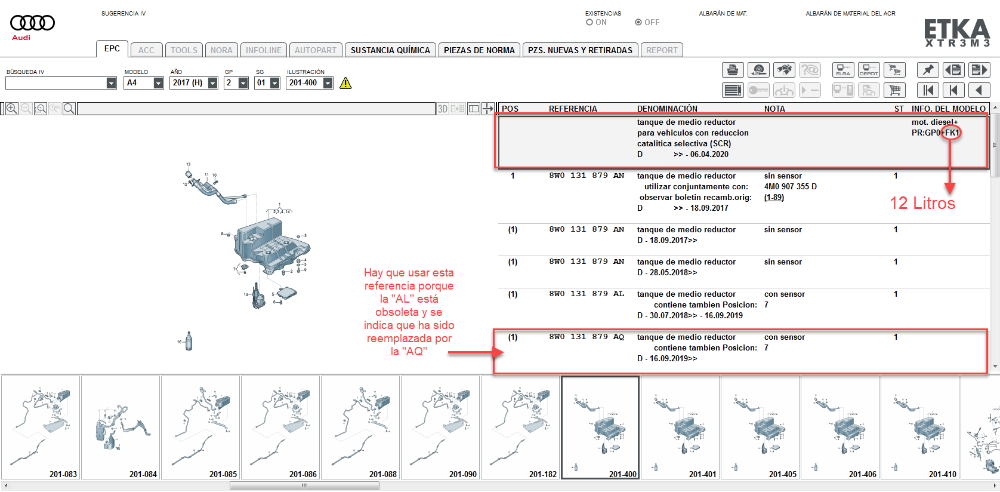The width and height of the screenshot is (1000, 492).
Task: Open the Búsqueda IV dropdown
Action: click(x=112, y=83)
